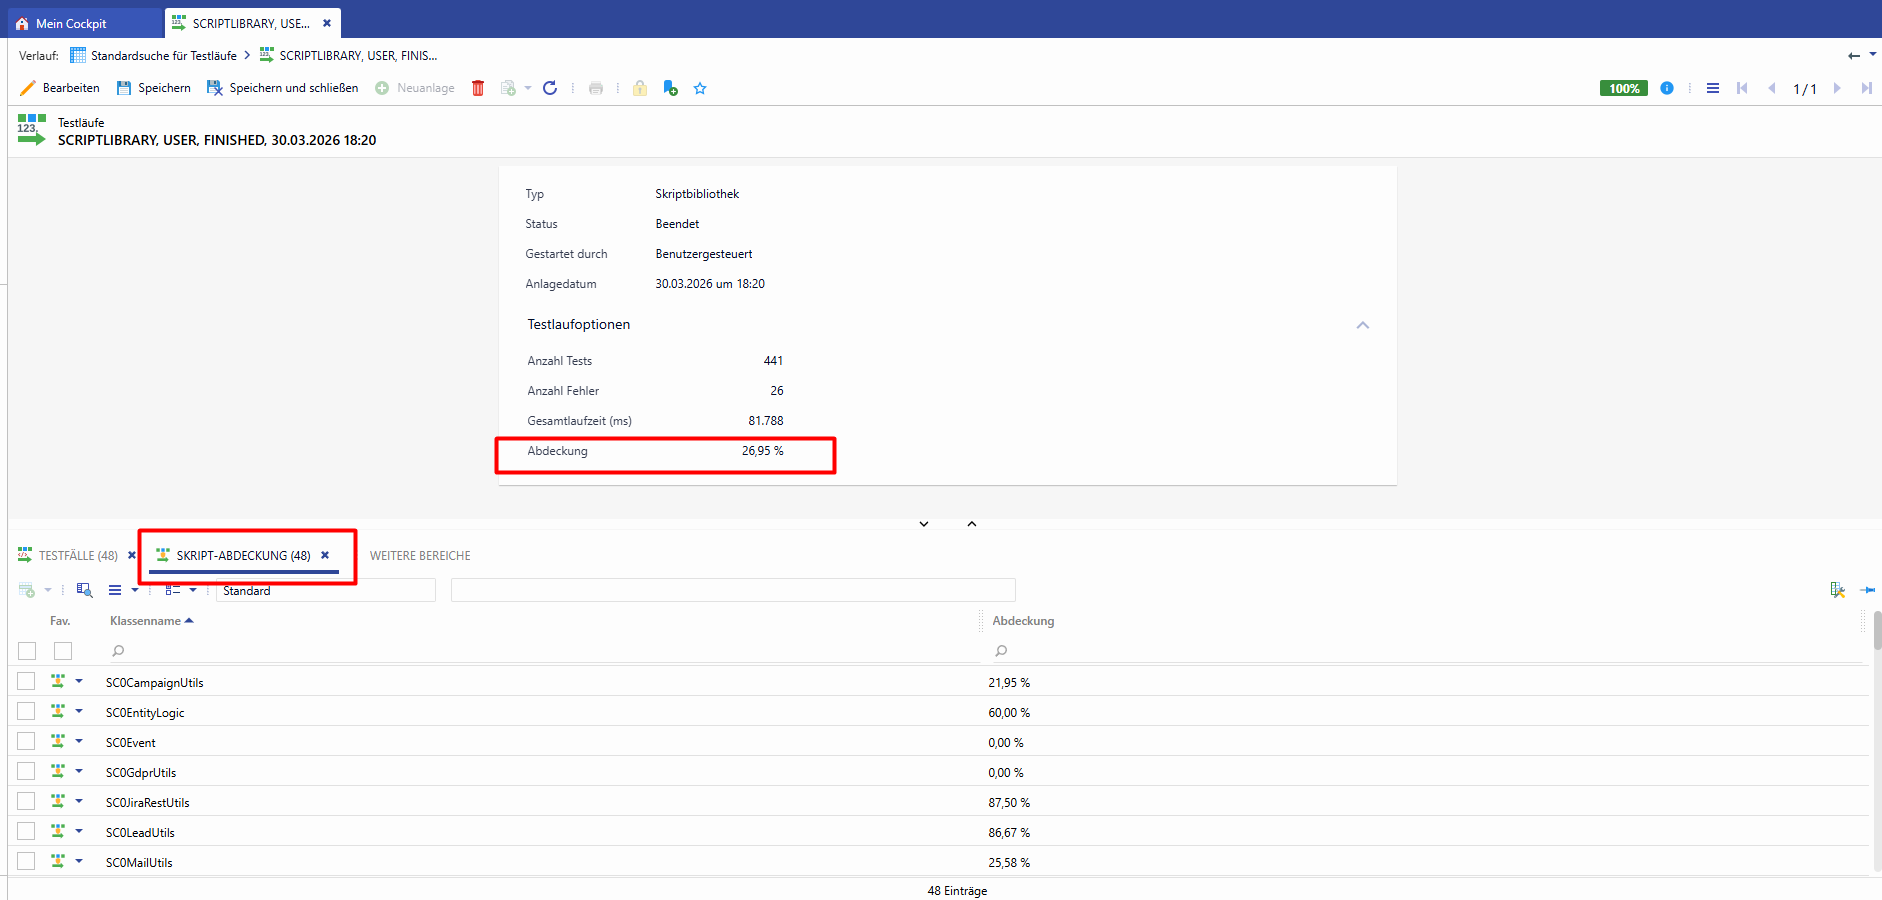Open the WEITERE BEREICHE tab
This screenshot has width=1882, height=900.
click(420, 556)
